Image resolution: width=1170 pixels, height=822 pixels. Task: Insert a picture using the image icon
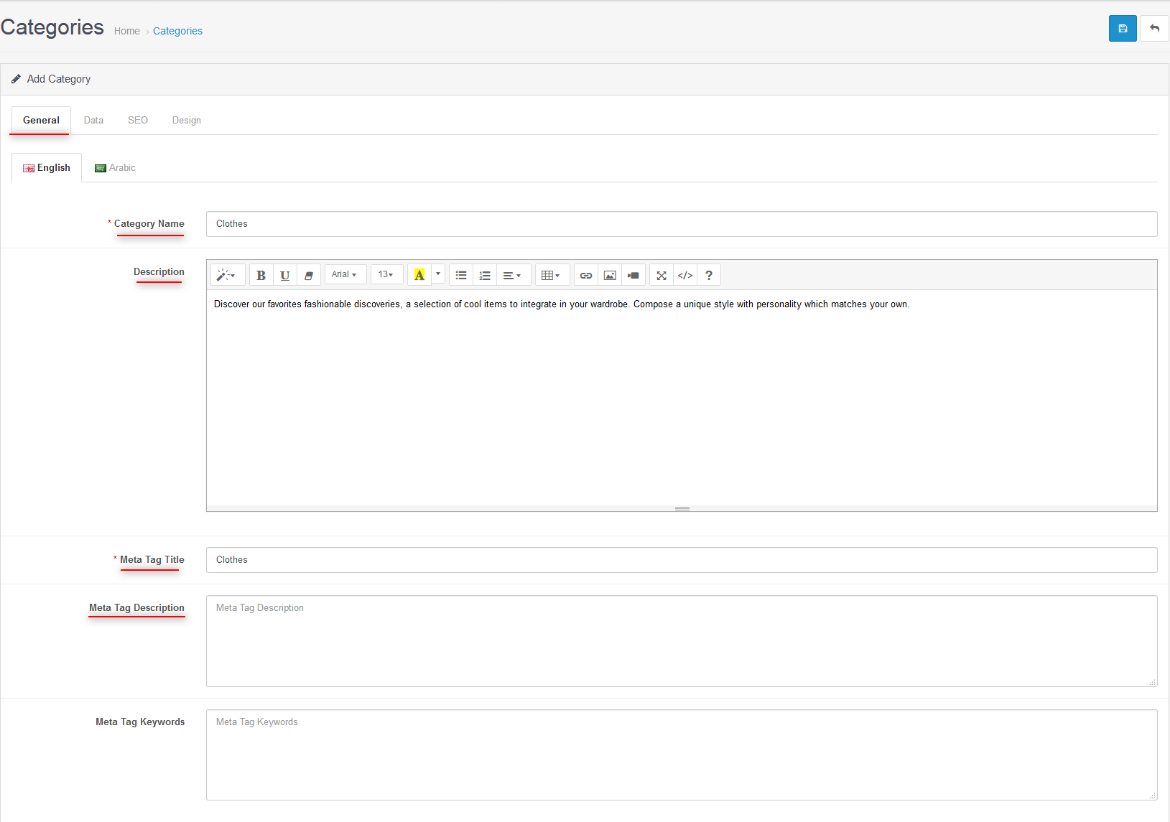coord(610,275)
